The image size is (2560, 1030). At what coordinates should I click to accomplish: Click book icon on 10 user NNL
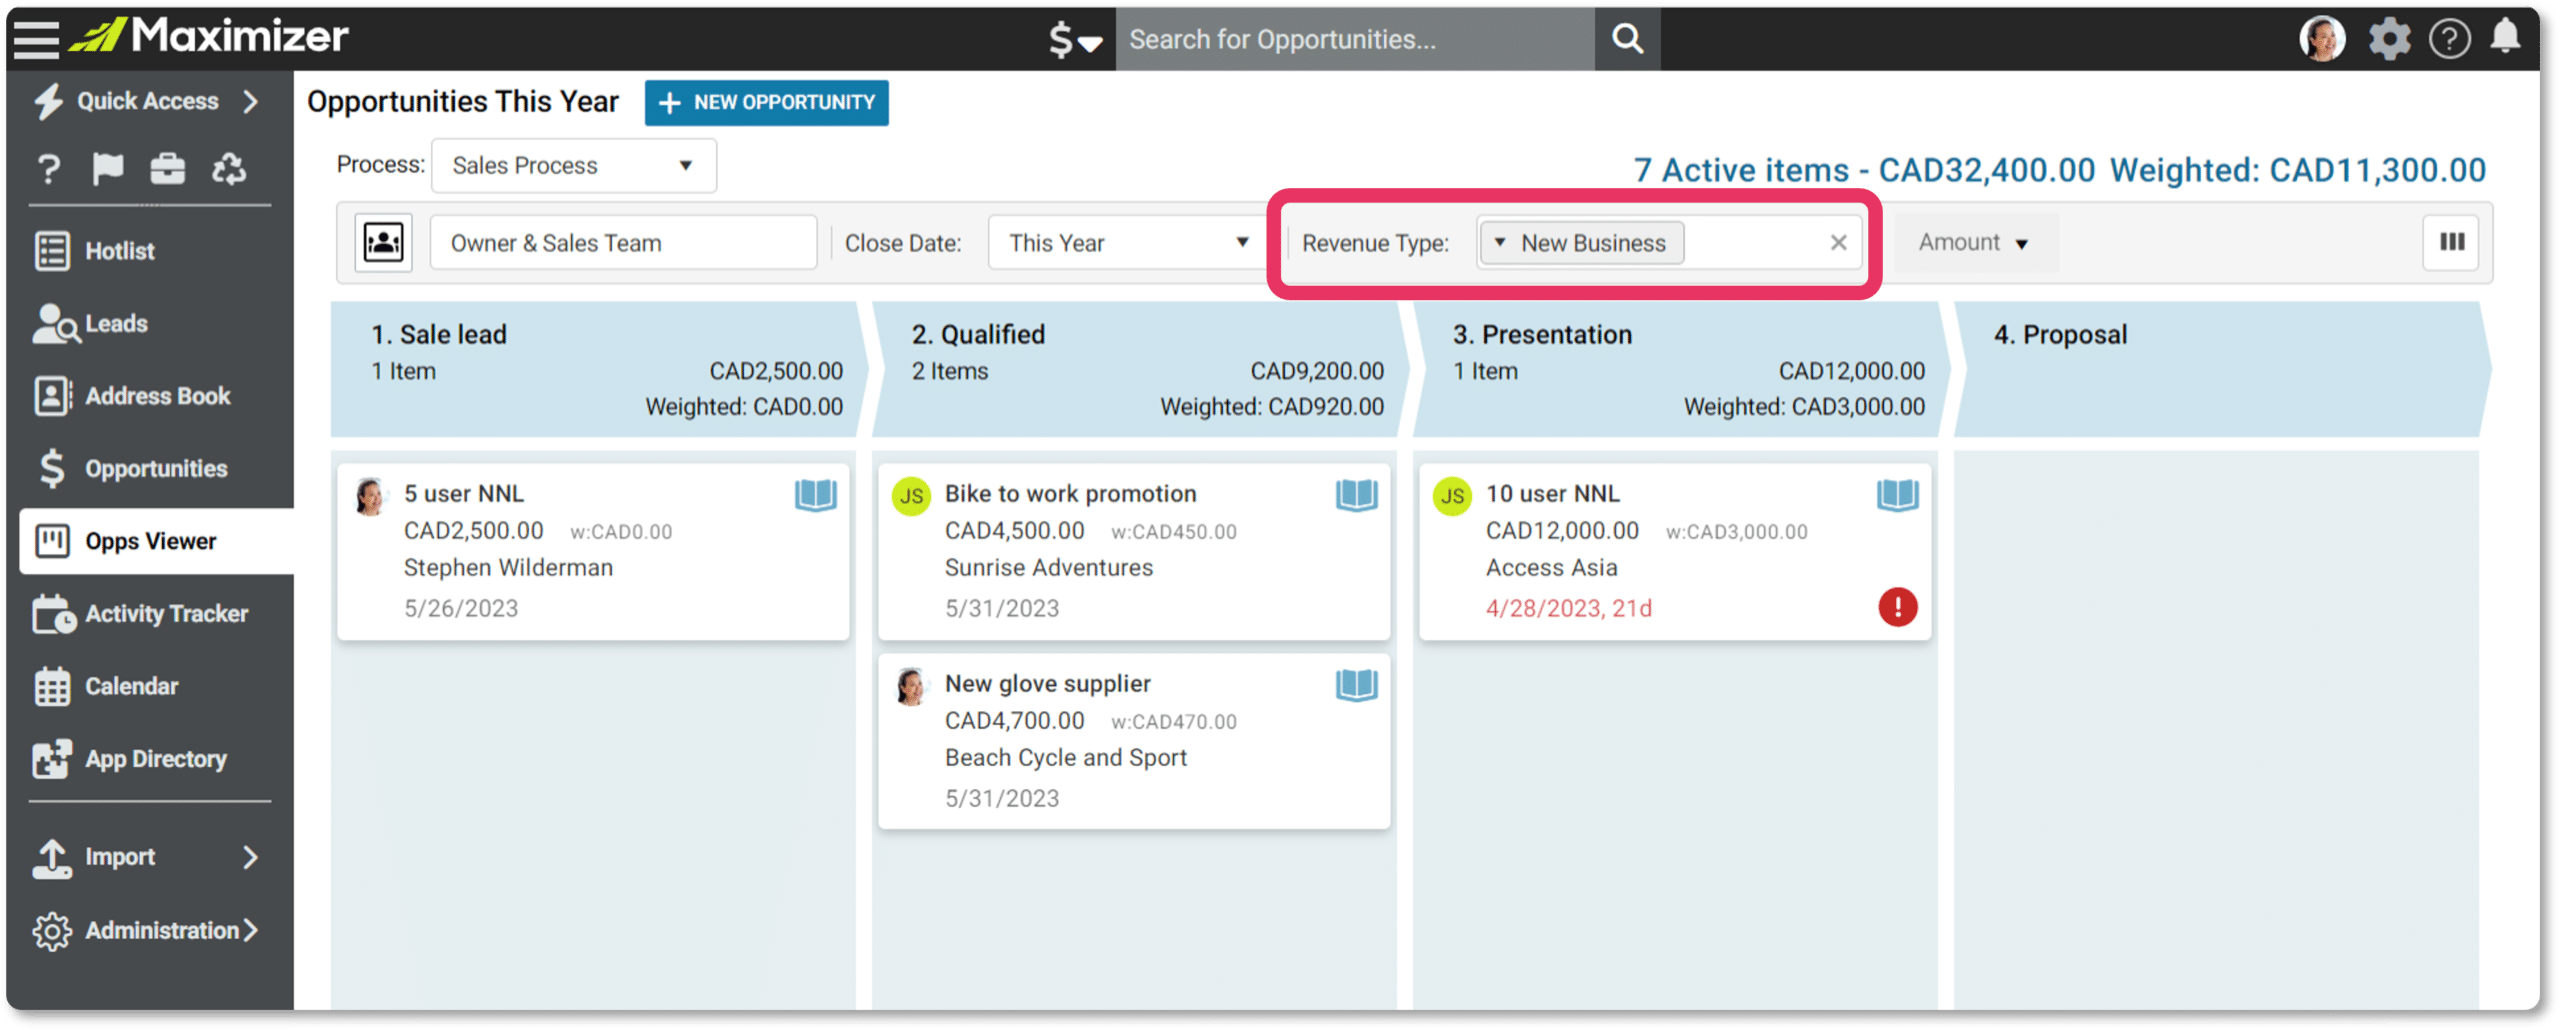pos(1897,495)
